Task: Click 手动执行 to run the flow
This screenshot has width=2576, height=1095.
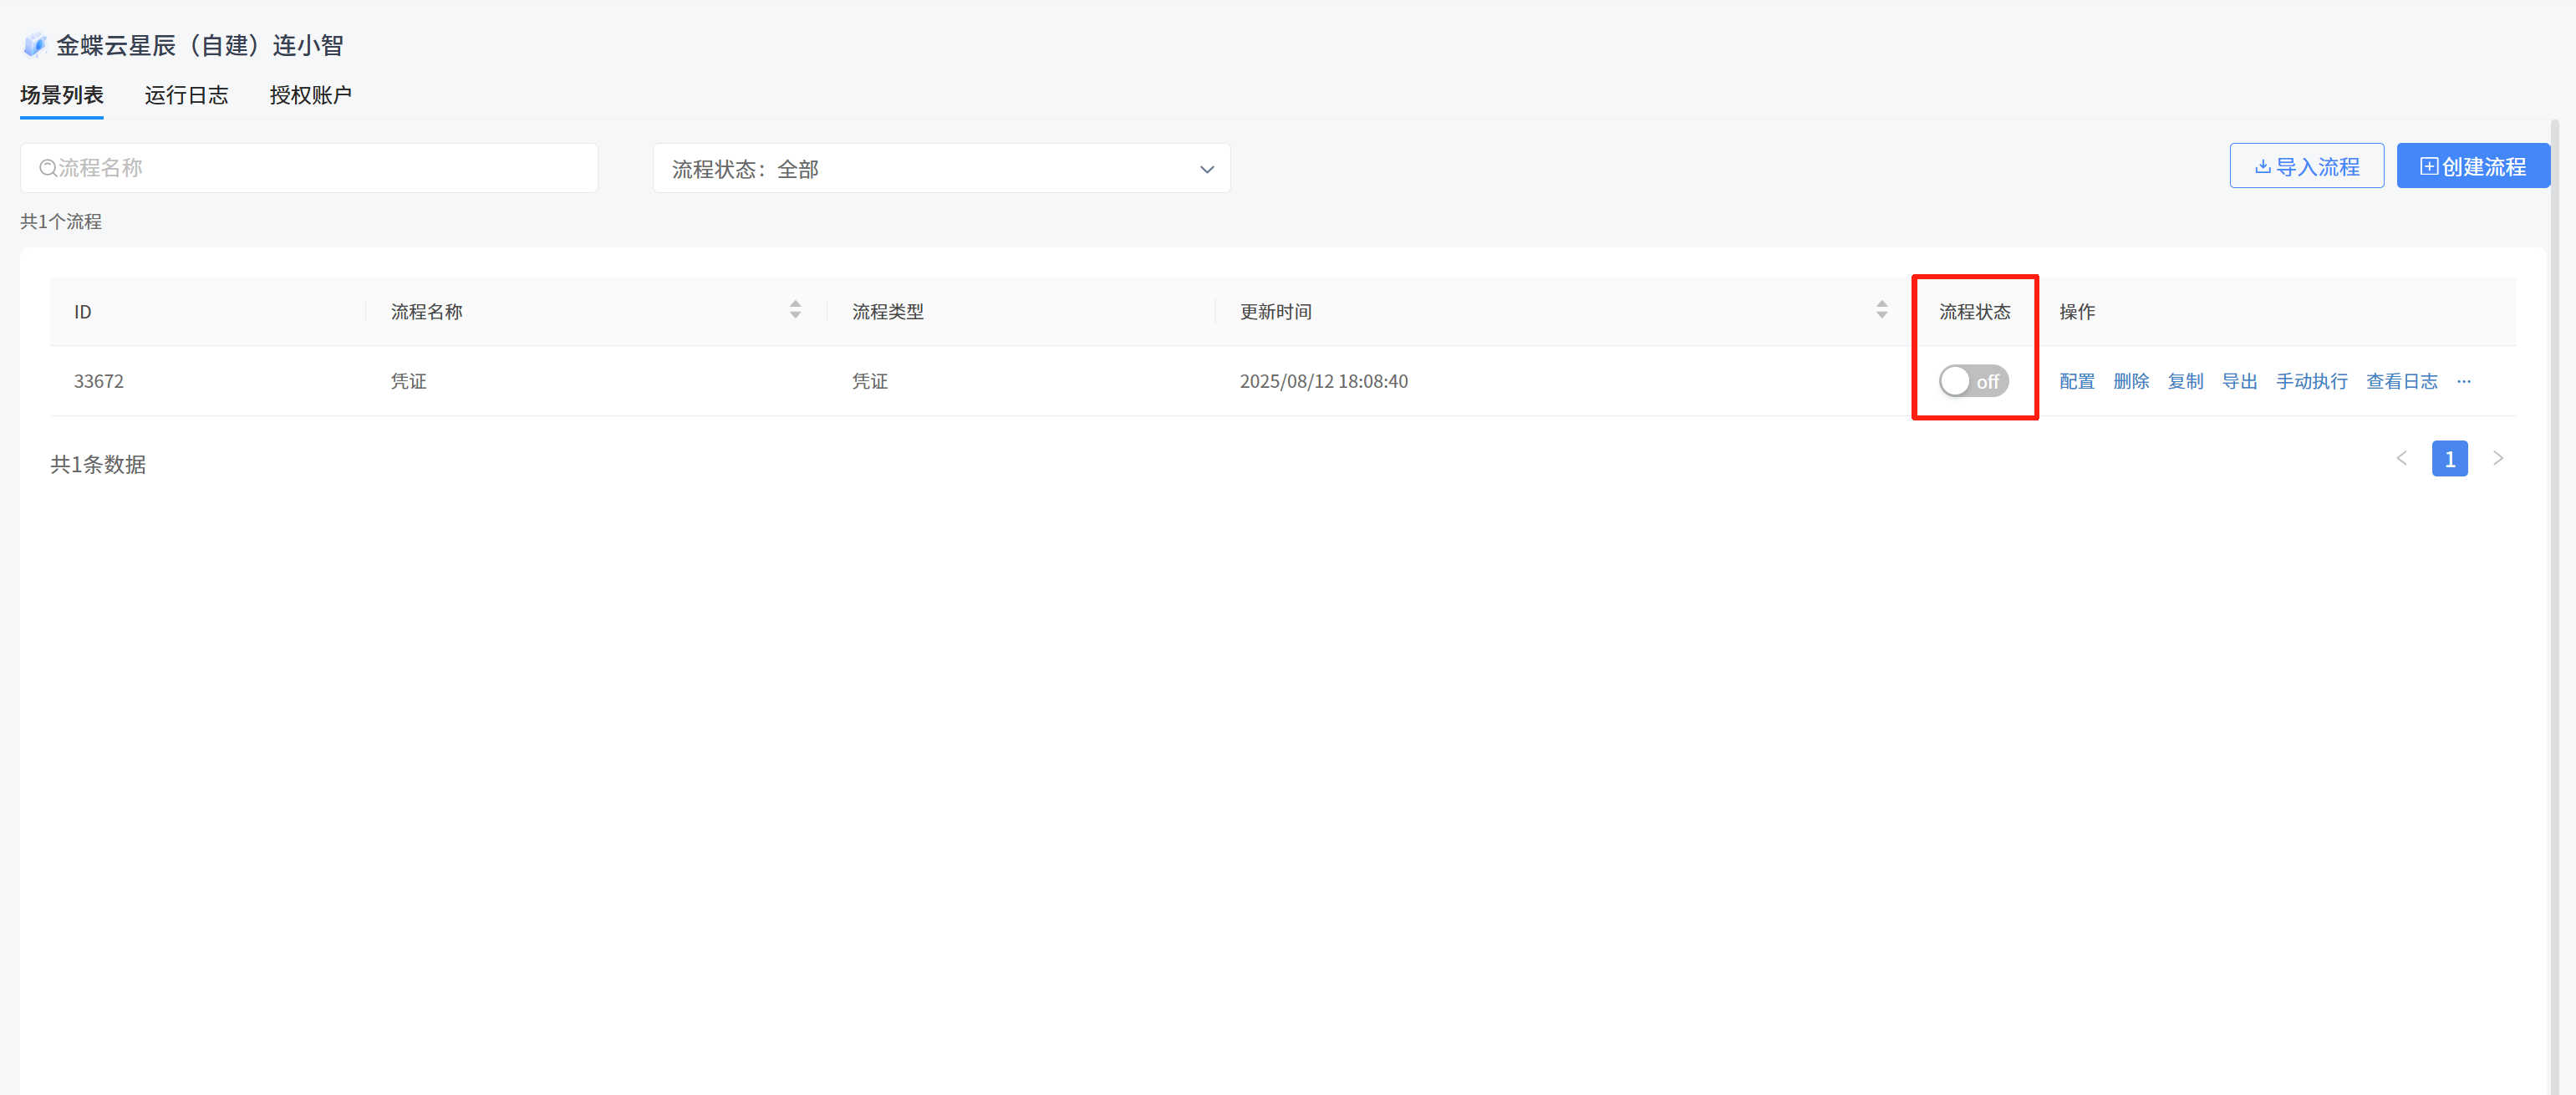Action: [2311, 381]
